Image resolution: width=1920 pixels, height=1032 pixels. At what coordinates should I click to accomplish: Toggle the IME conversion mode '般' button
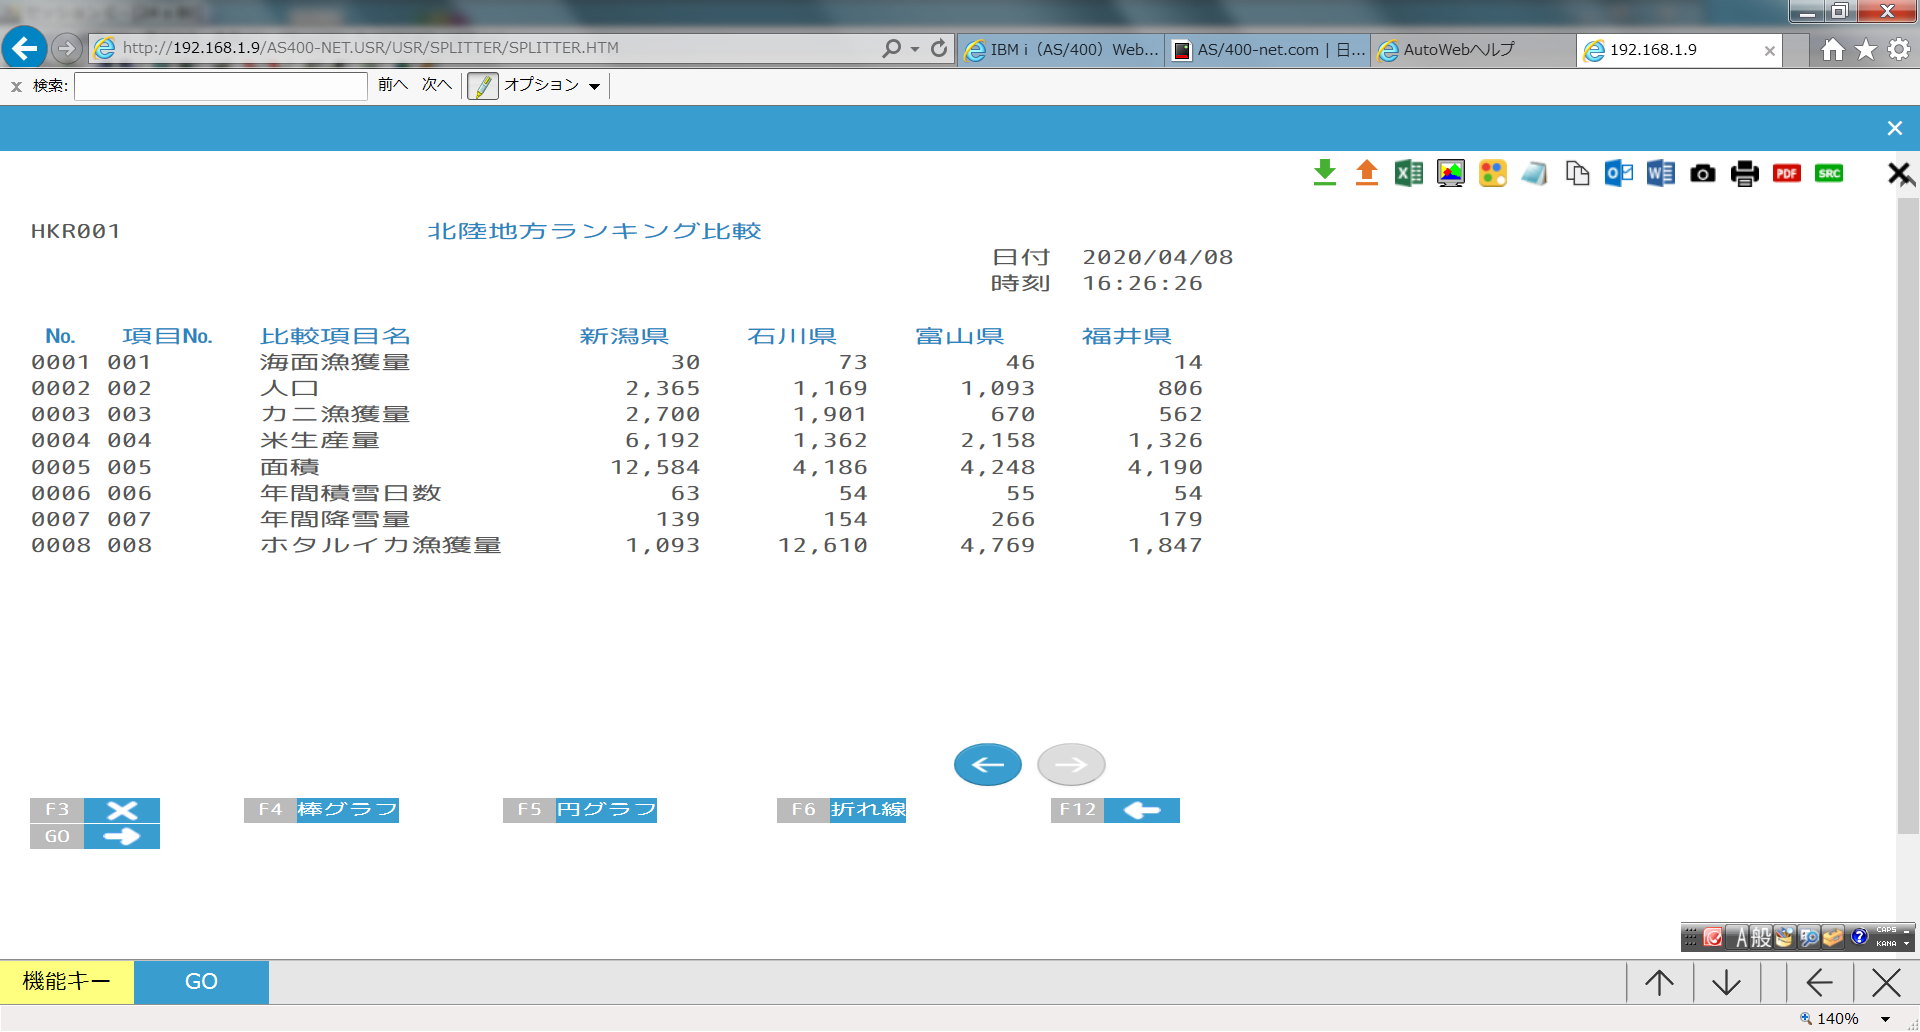[1760, 937]
